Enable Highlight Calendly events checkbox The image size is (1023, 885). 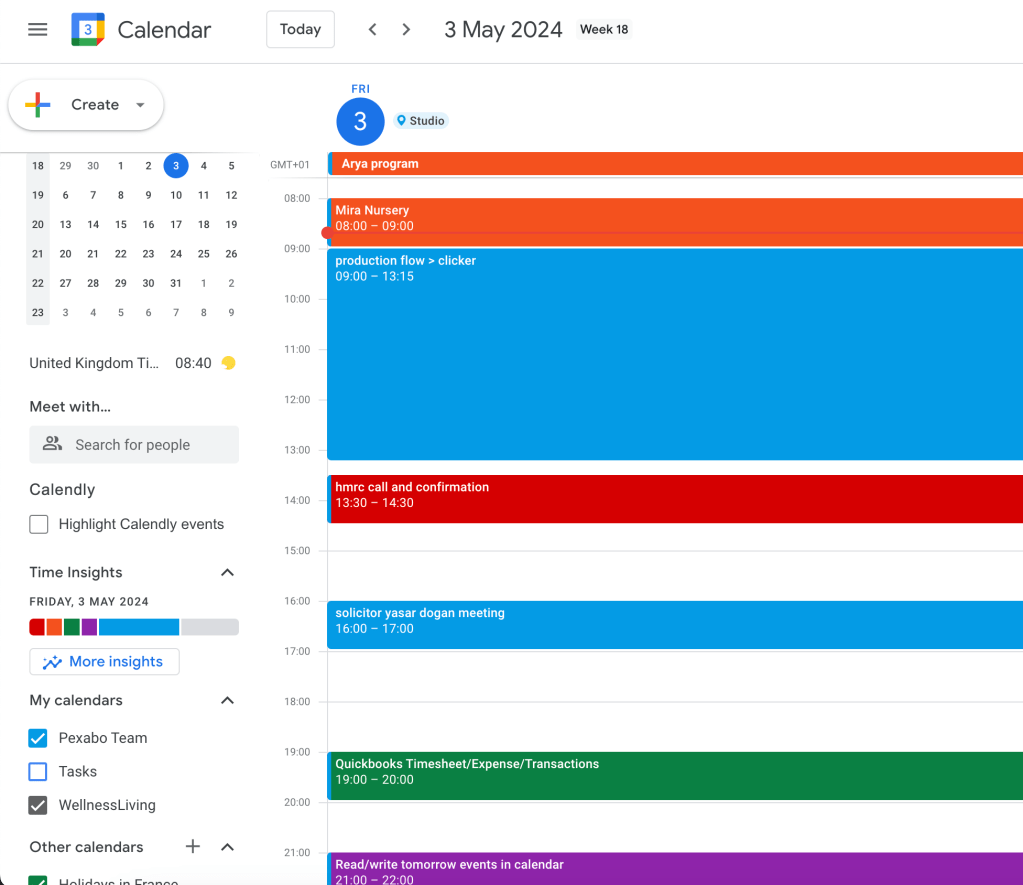point(38,524)
